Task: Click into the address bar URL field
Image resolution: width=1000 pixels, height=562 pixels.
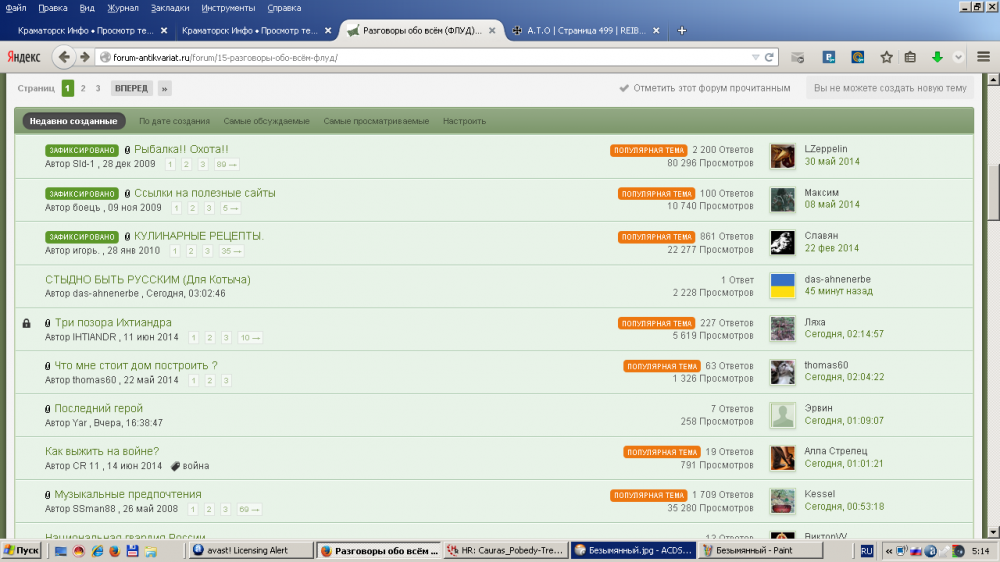Action: (421, 57)
